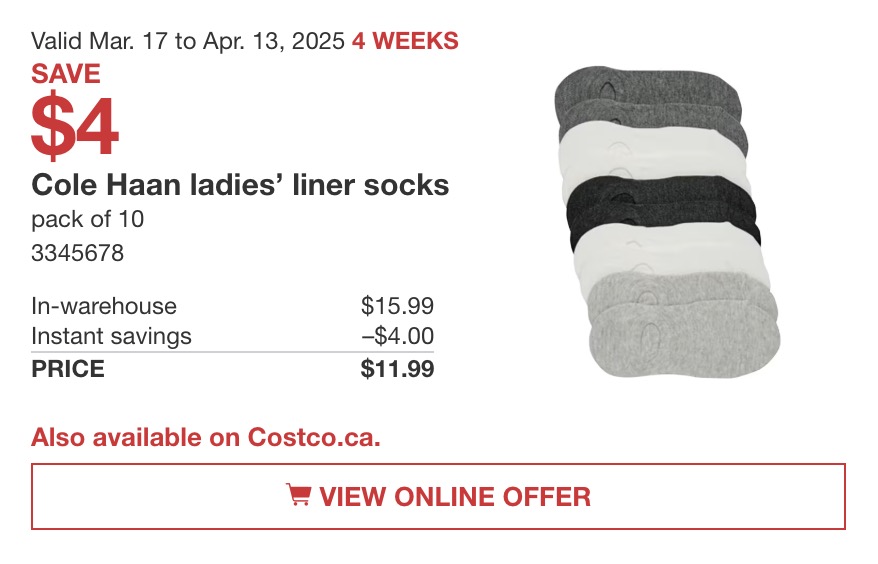This screenshot has width=878, height=564.
Task: Select the Cole Haan ladies' liner socks title
Action: pos(240,185)
